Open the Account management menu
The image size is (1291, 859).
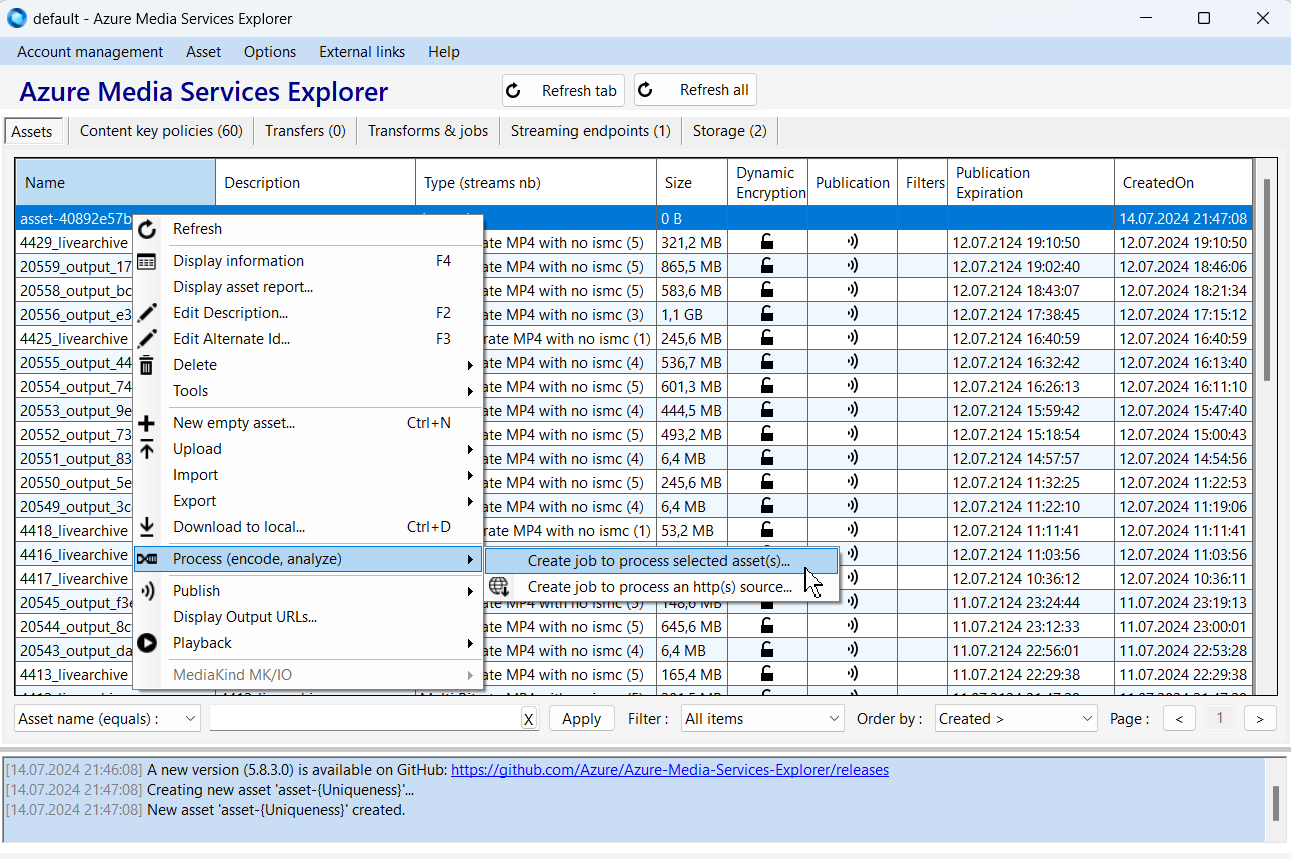tap(90, 52)
